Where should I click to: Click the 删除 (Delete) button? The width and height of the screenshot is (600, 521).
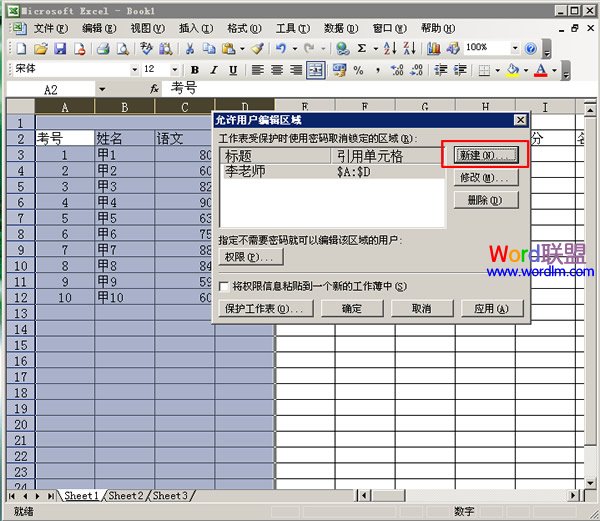(486, 200)
